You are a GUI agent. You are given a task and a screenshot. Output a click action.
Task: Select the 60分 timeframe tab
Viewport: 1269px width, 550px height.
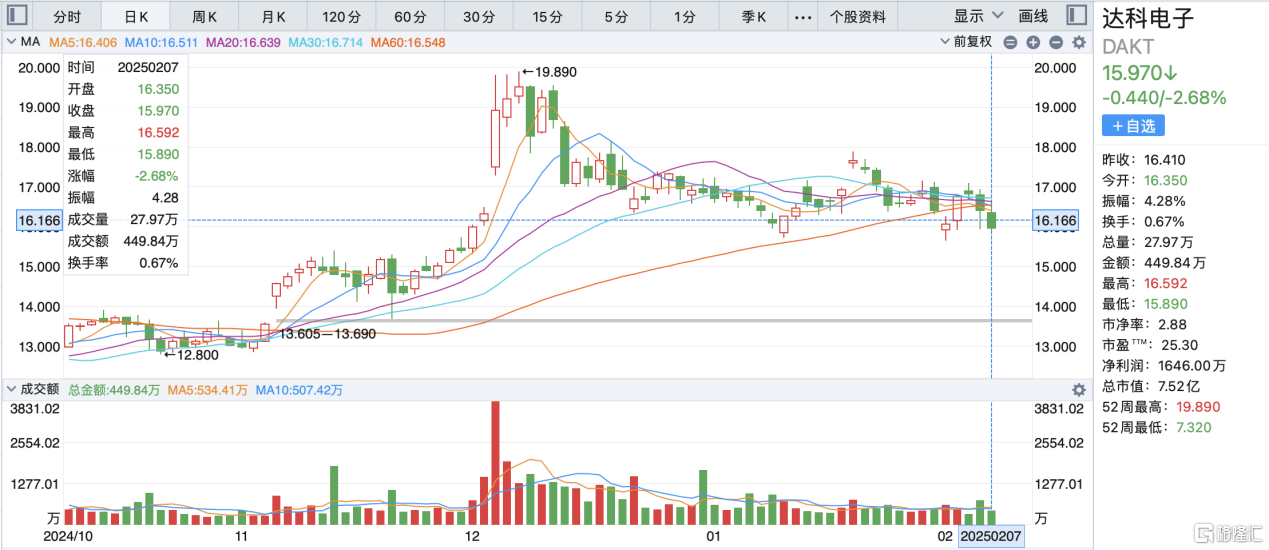(410, 16)
